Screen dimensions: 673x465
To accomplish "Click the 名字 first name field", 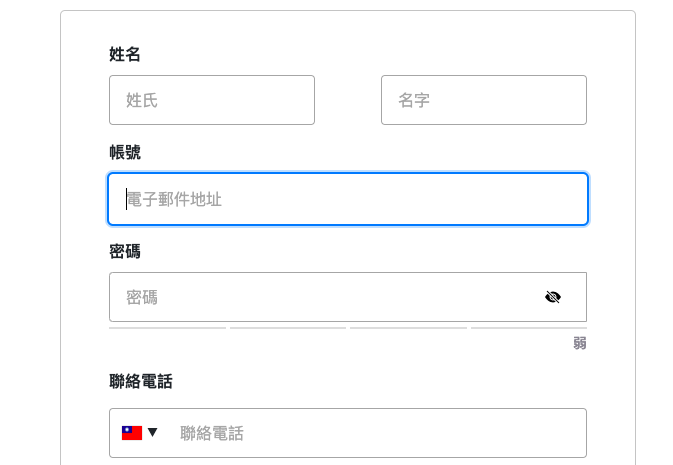I will (x=483, y=100).
